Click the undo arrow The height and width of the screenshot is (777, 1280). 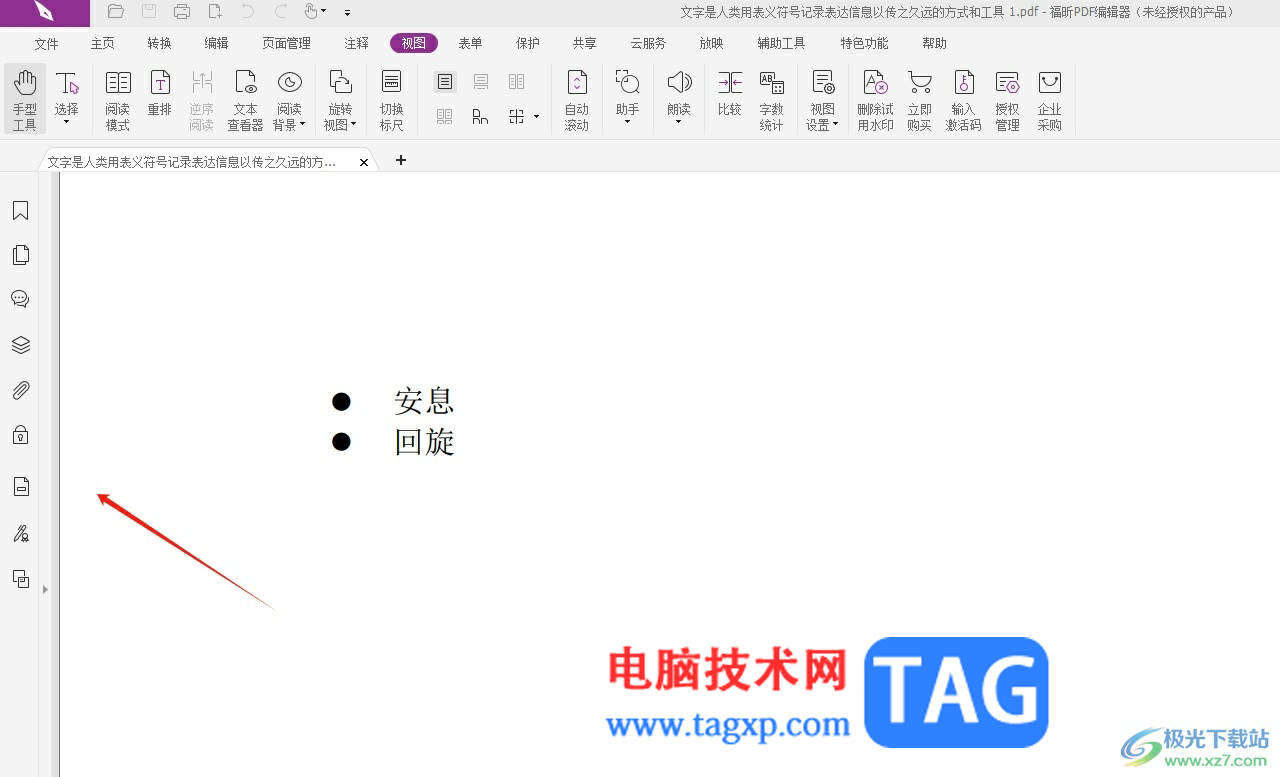[x=248, y=12]
